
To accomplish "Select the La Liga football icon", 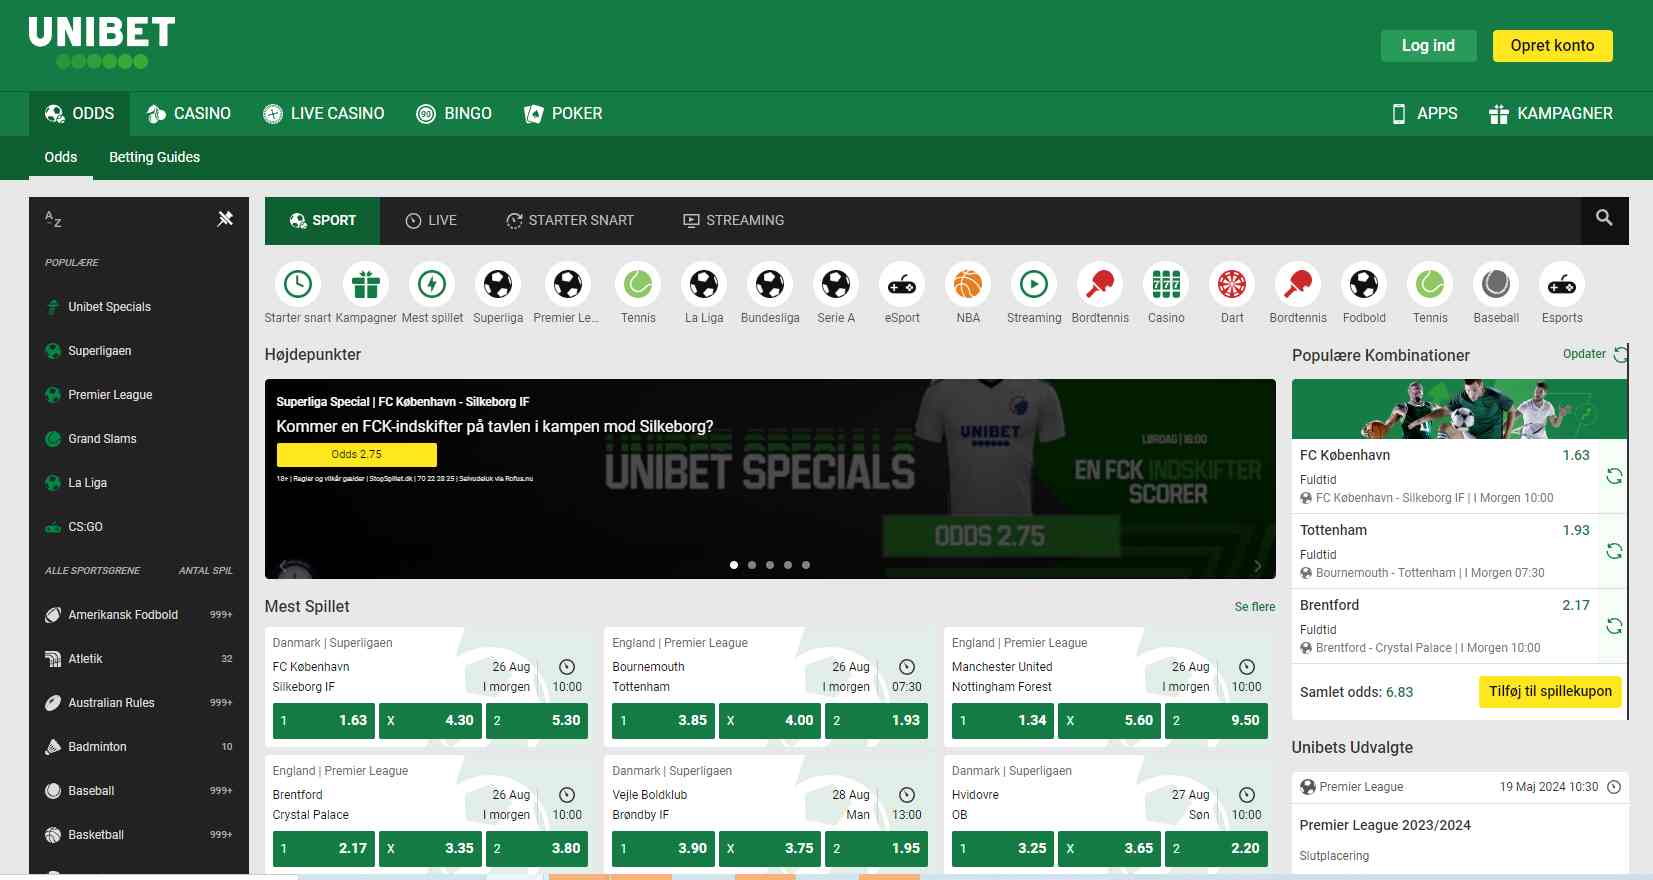I will click(x=704, y=284).
